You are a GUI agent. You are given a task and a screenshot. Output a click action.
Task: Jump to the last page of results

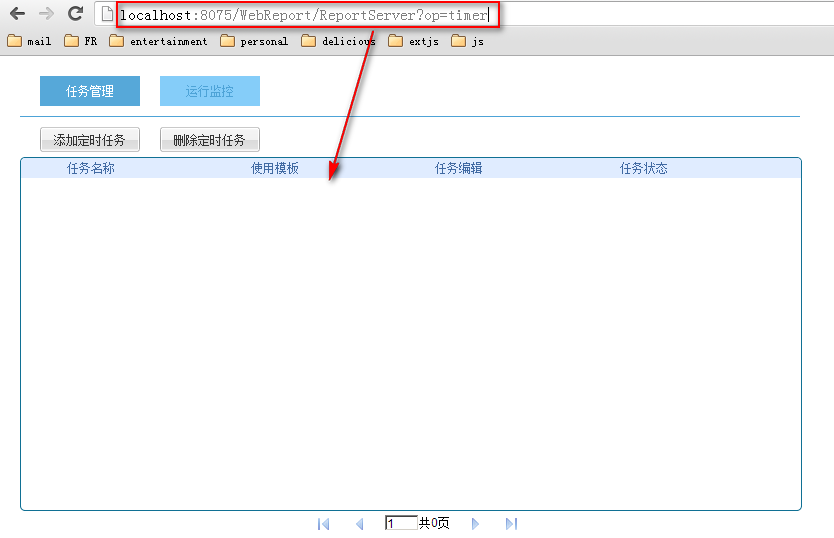511,524
